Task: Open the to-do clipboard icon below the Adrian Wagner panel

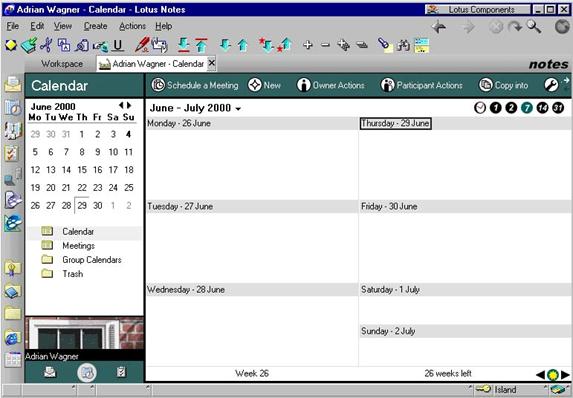Action: 121,372
